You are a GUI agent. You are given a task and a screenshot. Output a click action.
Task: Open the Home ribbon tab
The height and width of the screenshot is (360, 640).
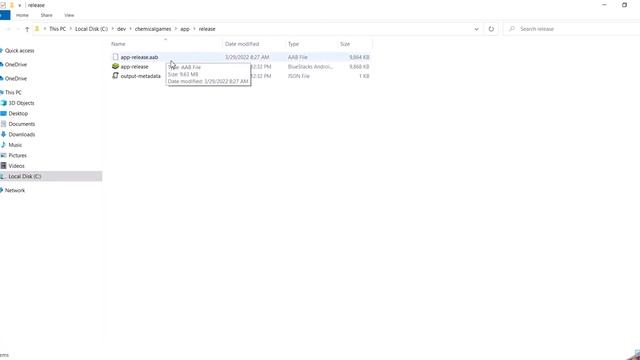tap(22, 15)
